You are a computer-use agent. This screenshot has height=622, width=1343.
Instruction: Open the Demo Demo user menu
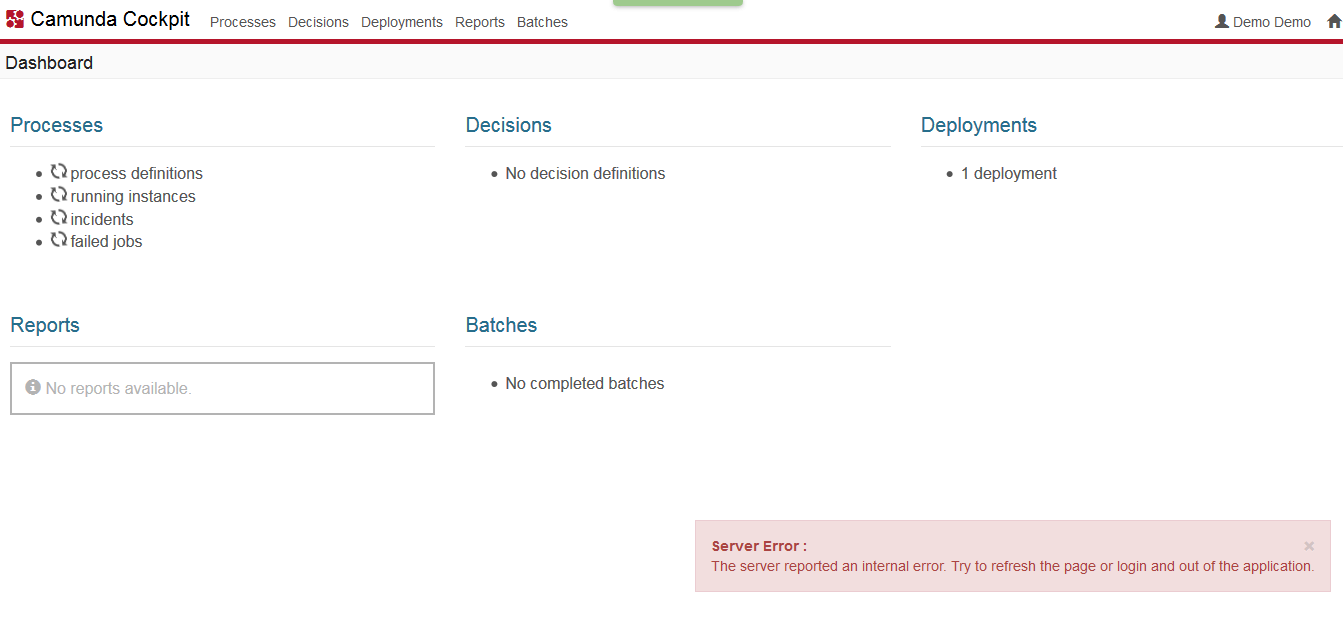(x=1271, y=22)
